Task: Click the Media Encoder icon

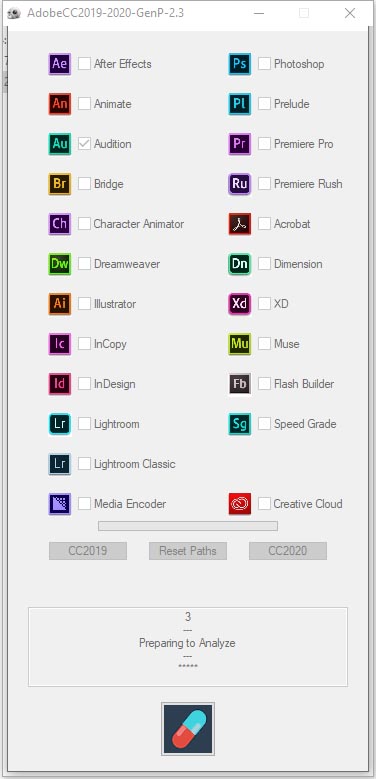Action: [x=60, y=504]
